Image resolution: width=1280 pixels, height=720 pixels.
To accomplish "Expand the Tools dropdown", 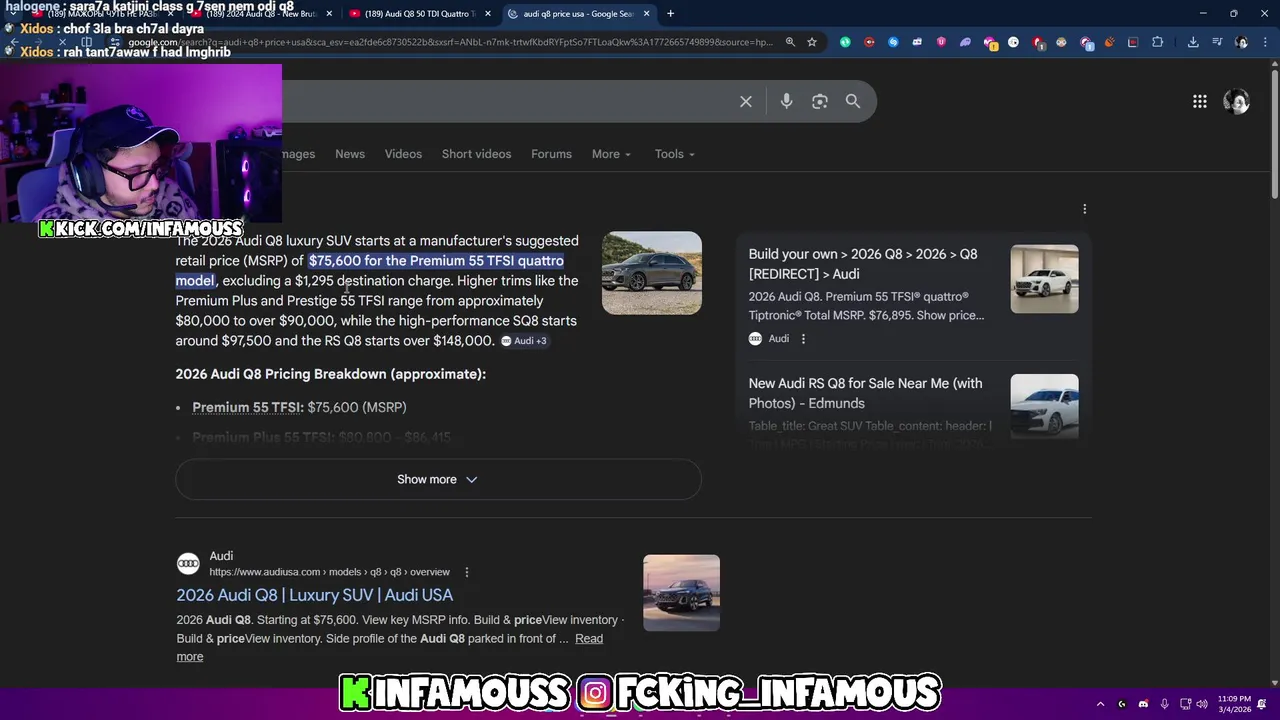I will [x=675, y=154].
